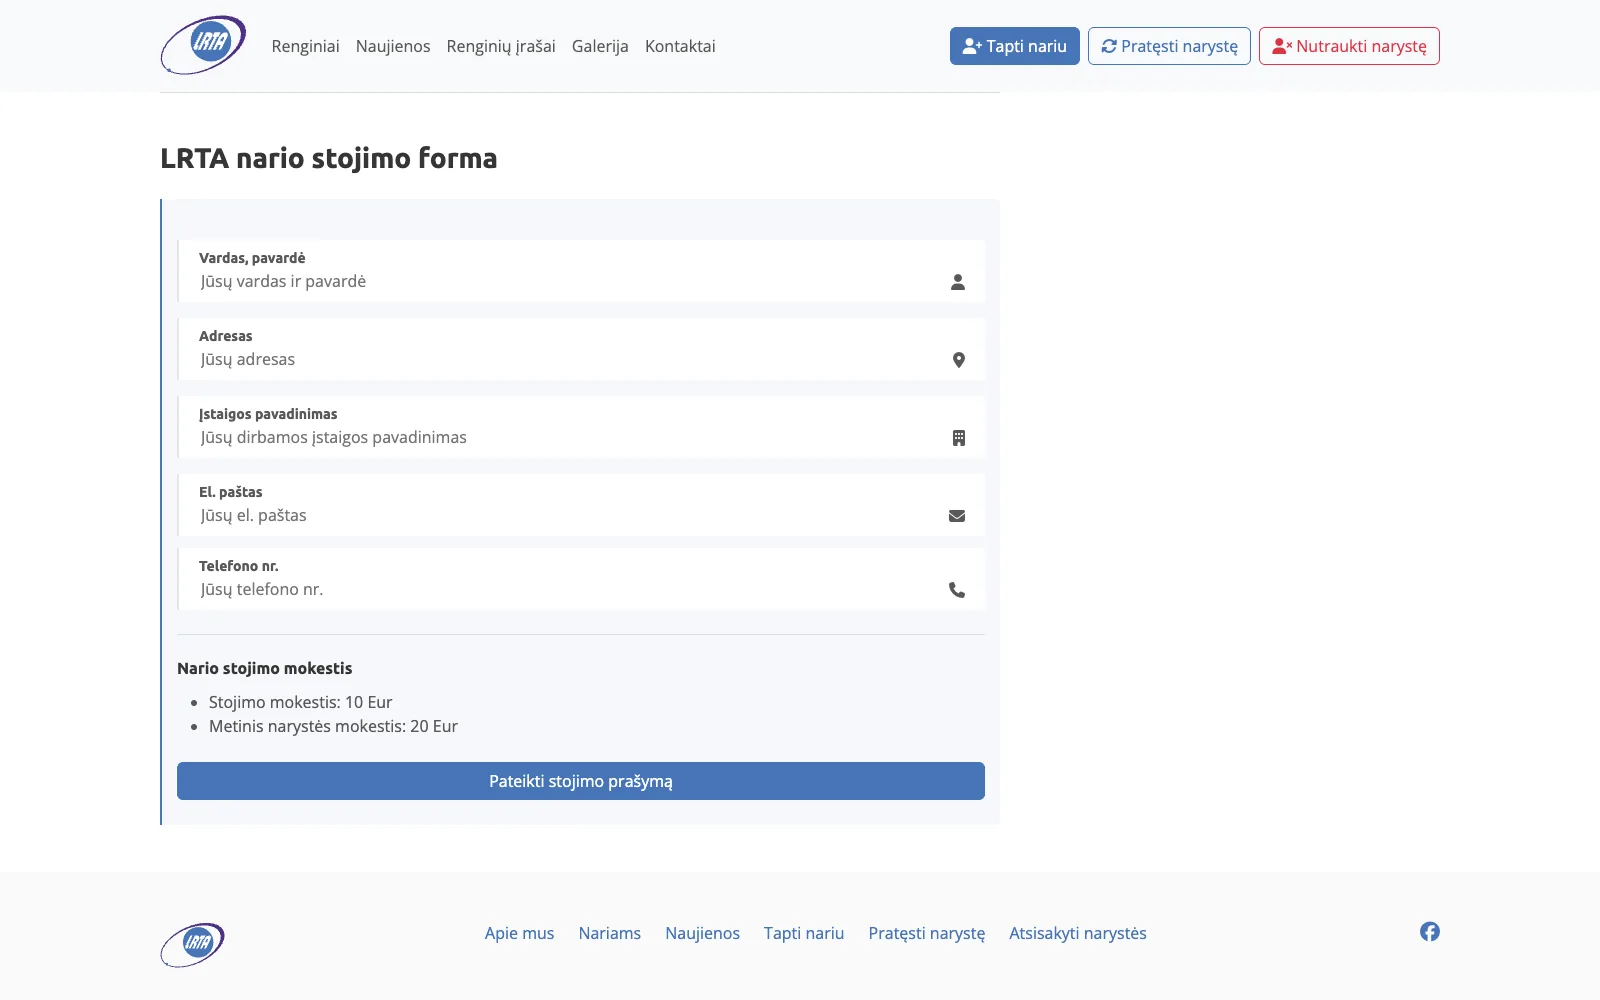Viewport: 1600px width, 1000px height.
Task: Open the Facebook page icon
Action: (1430, 932)
